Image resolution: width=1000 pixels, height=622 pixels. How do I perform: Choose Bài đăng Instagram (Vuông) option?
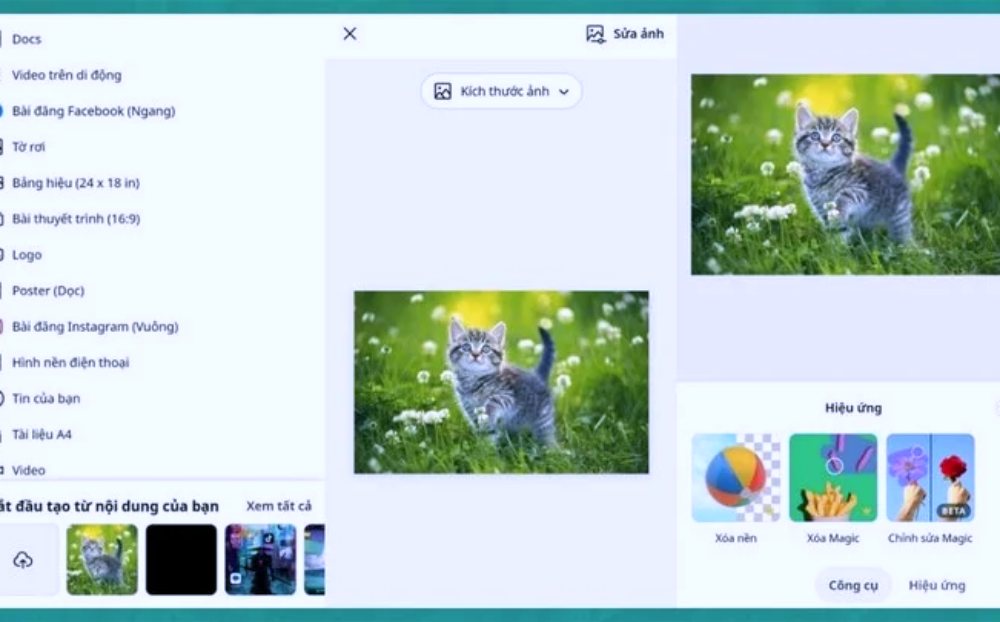coord(95,327)
